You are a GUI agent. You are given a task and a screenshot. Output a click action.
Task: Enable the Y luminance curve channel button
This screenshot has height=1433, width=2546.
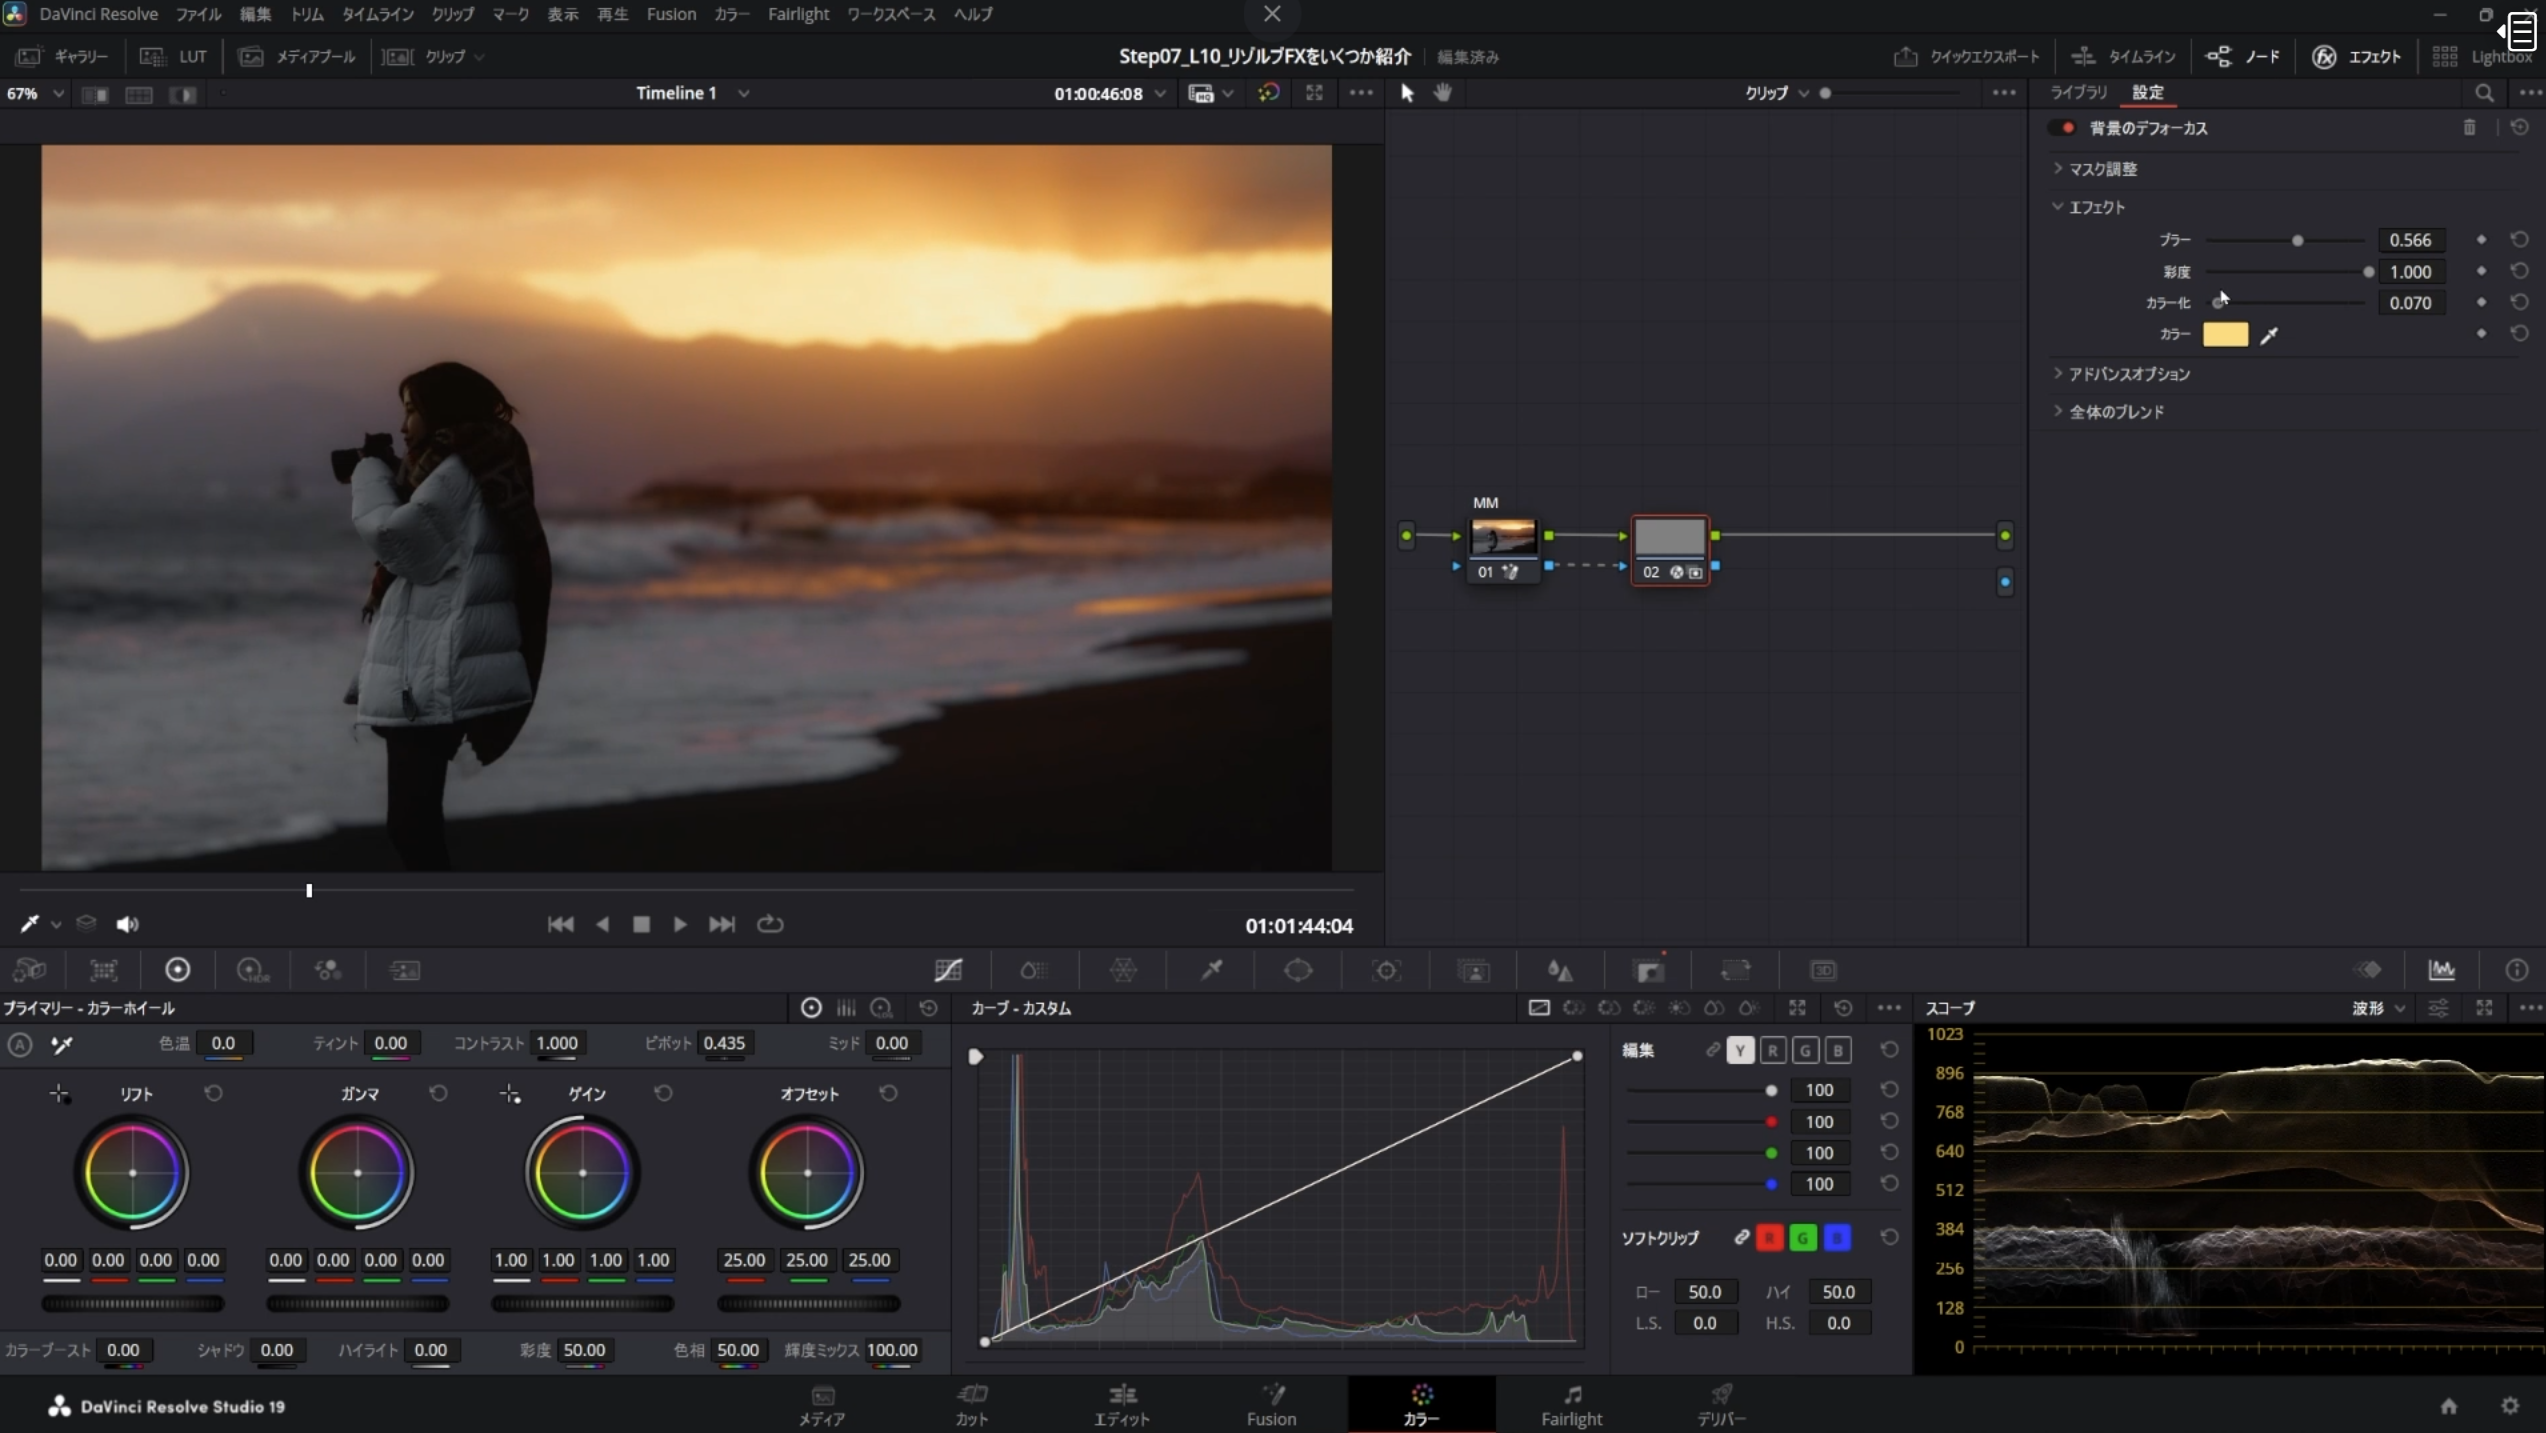(x=1740, y=1050)
